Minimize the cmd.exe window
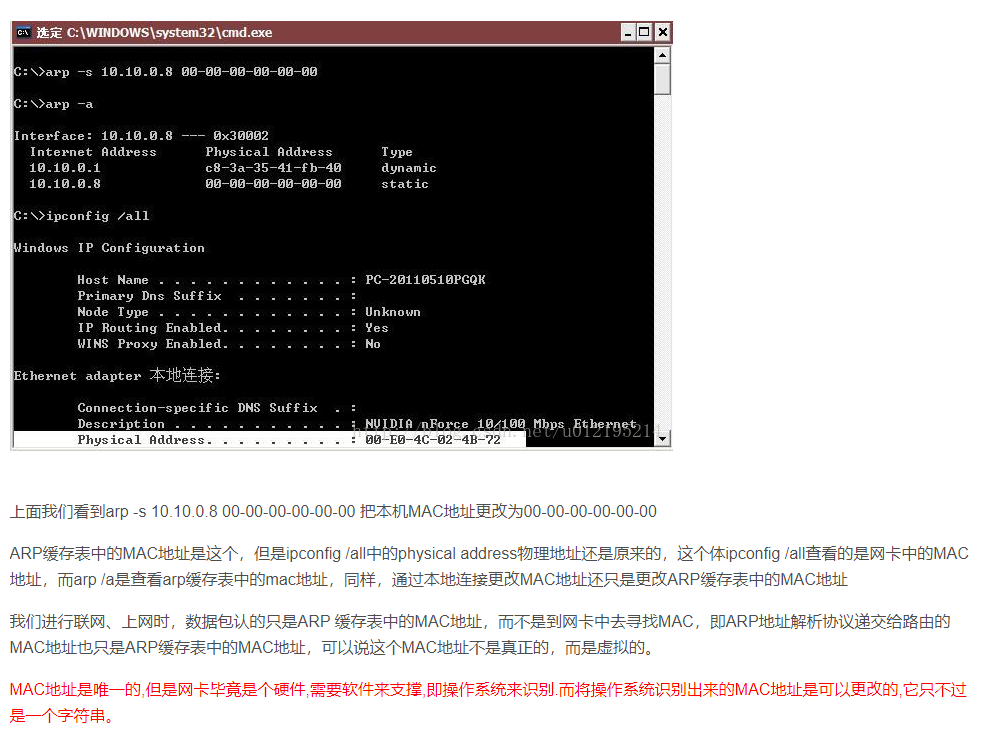The width and height of the screenshot is (984, 734). (x=628, y=32)
